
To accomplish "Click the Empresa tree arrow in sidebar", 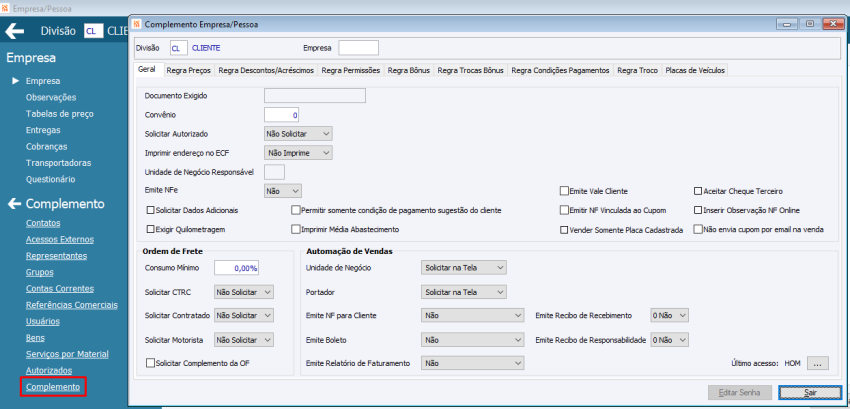I will pyautogui.click(x=15, y=81).
